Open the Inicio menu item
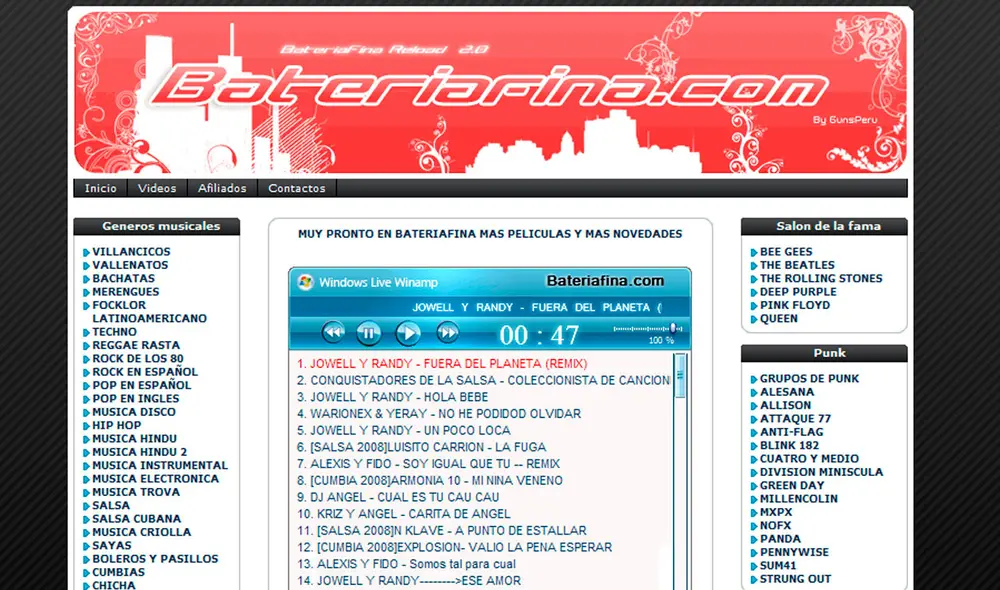This screenshot has width=1000, height=590. (99, 188)
